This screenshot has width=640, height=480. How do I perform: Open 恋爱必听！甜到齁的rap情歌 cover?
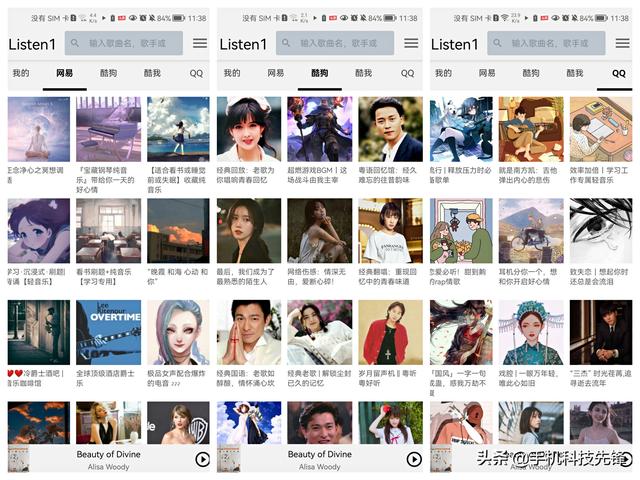pyautogui.click(x=461, y=231)
